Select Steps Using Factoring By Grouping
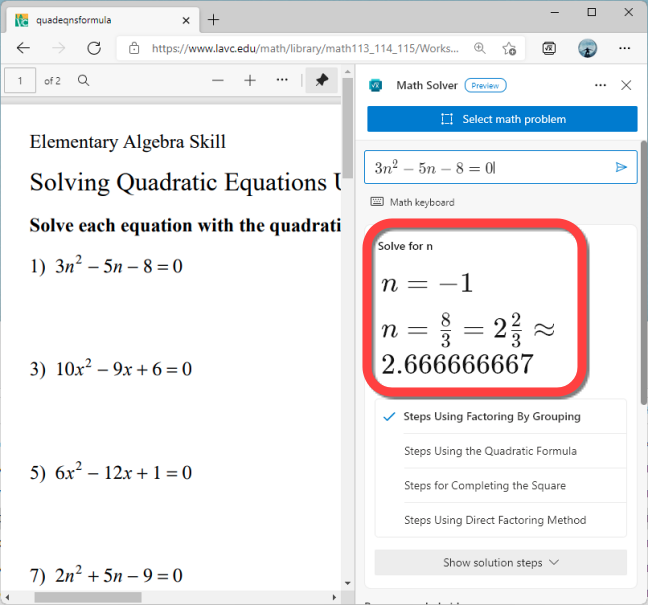Viewport: 648px width, 605px height. 491,417
